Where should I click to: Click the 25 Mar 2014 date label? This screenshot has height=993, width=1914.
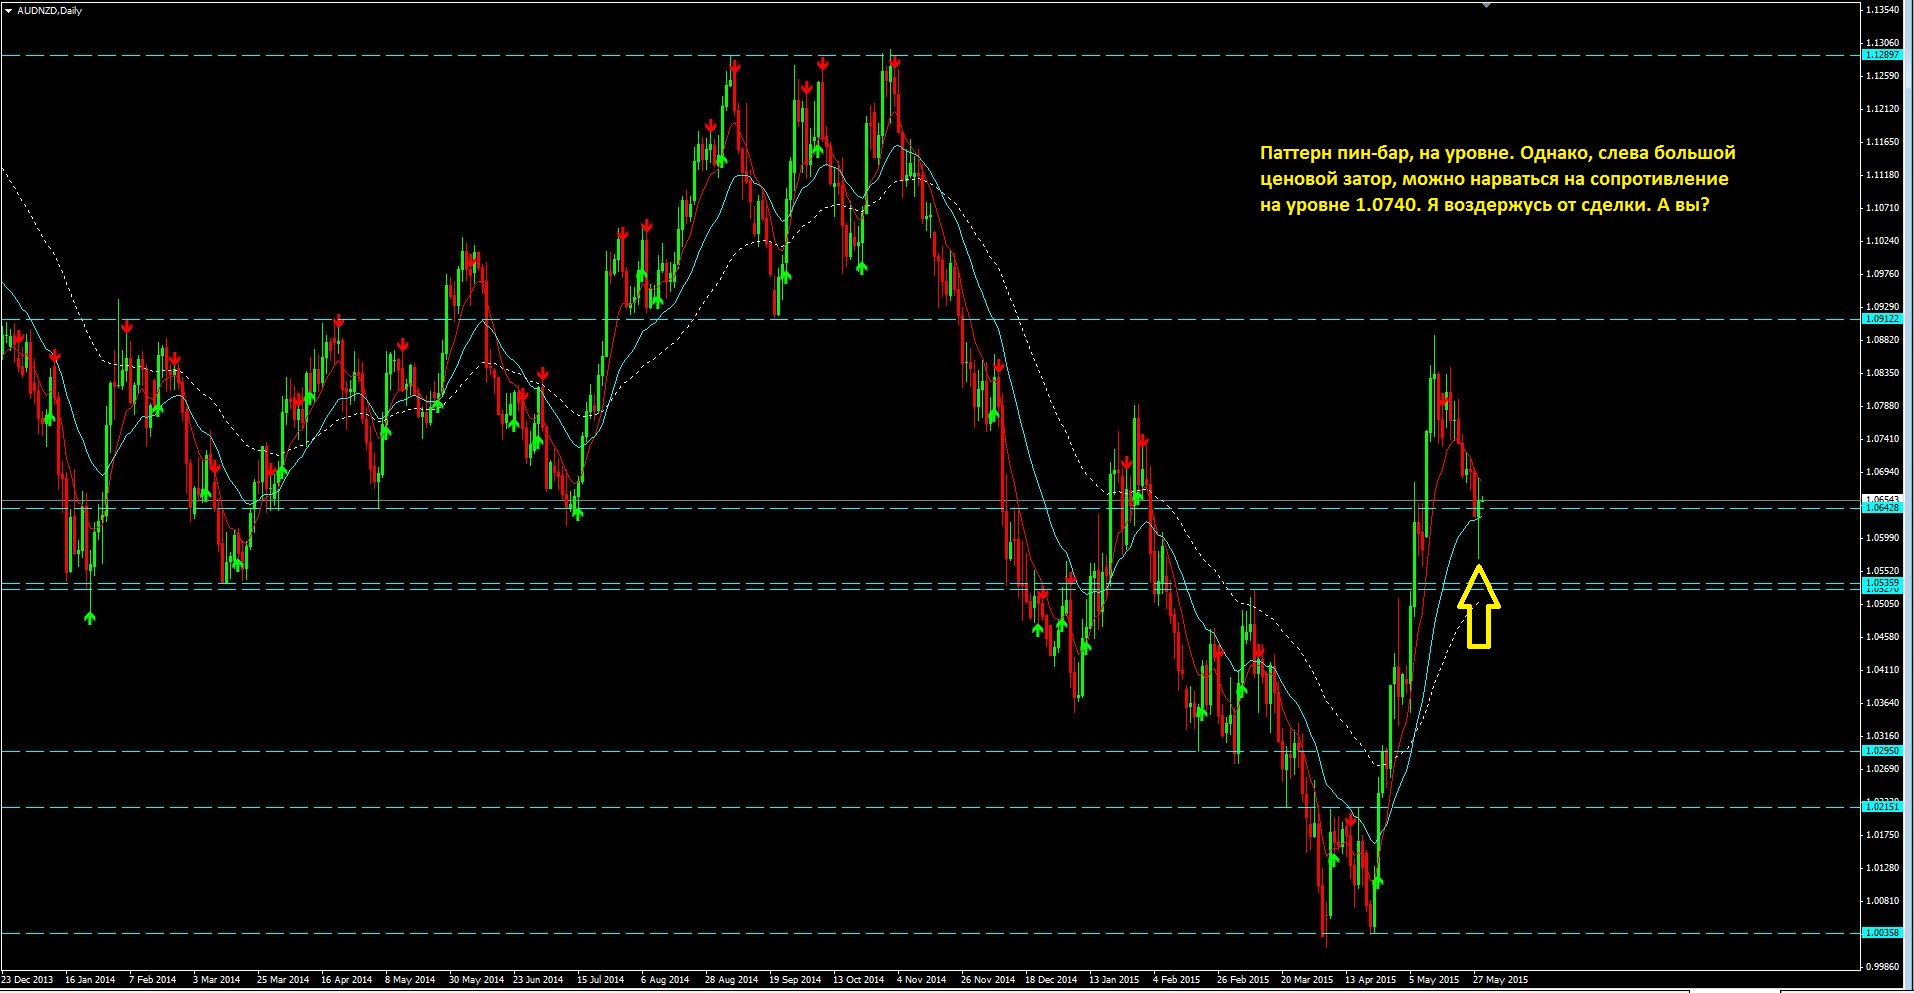[x=283, y=980]
